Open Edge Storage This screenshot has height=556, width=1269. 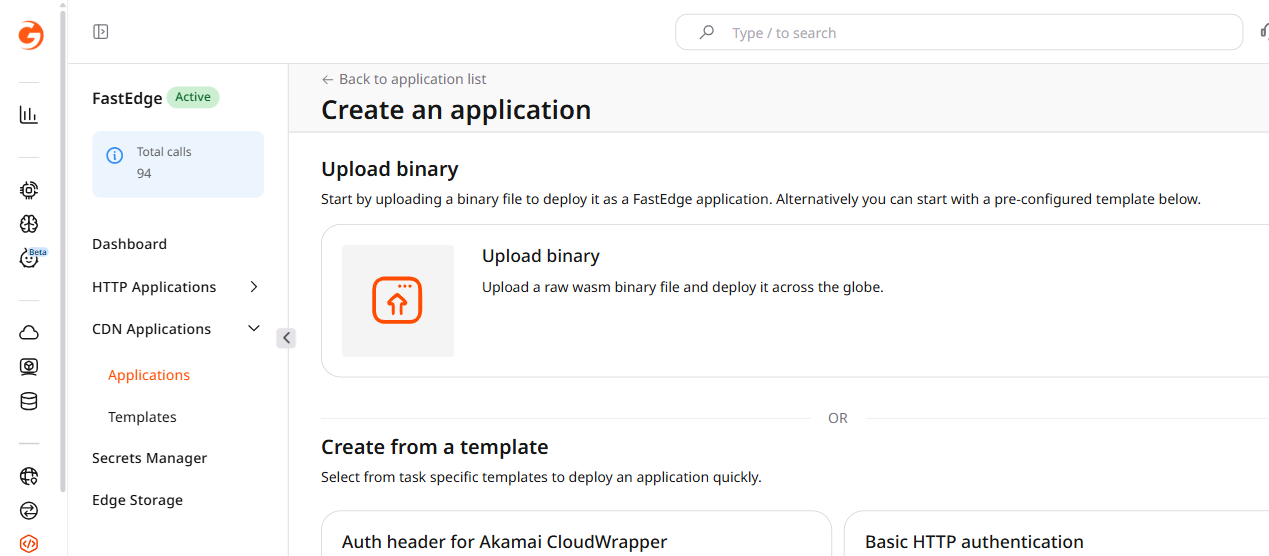click(137, 500)
